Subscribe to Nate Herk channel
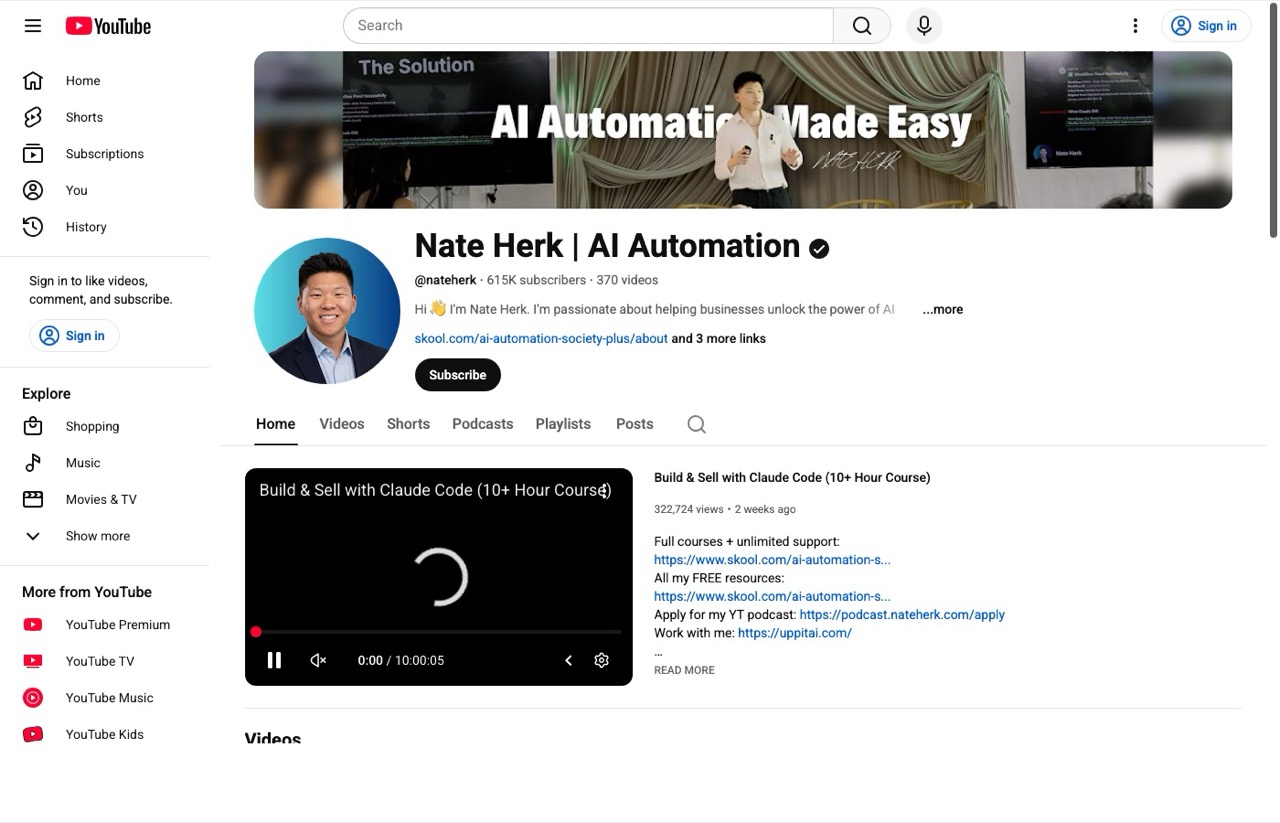This screenshot has width=1280, height=823. [x=458, y=375]
